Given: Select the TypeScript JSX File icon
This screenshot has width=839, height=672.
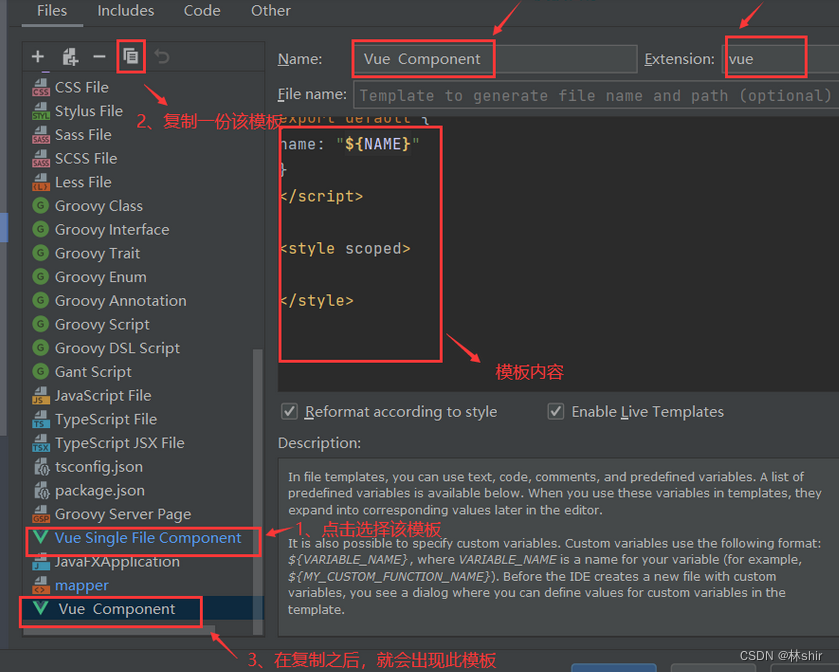Looking at the screenshot, I should point(41,443).
